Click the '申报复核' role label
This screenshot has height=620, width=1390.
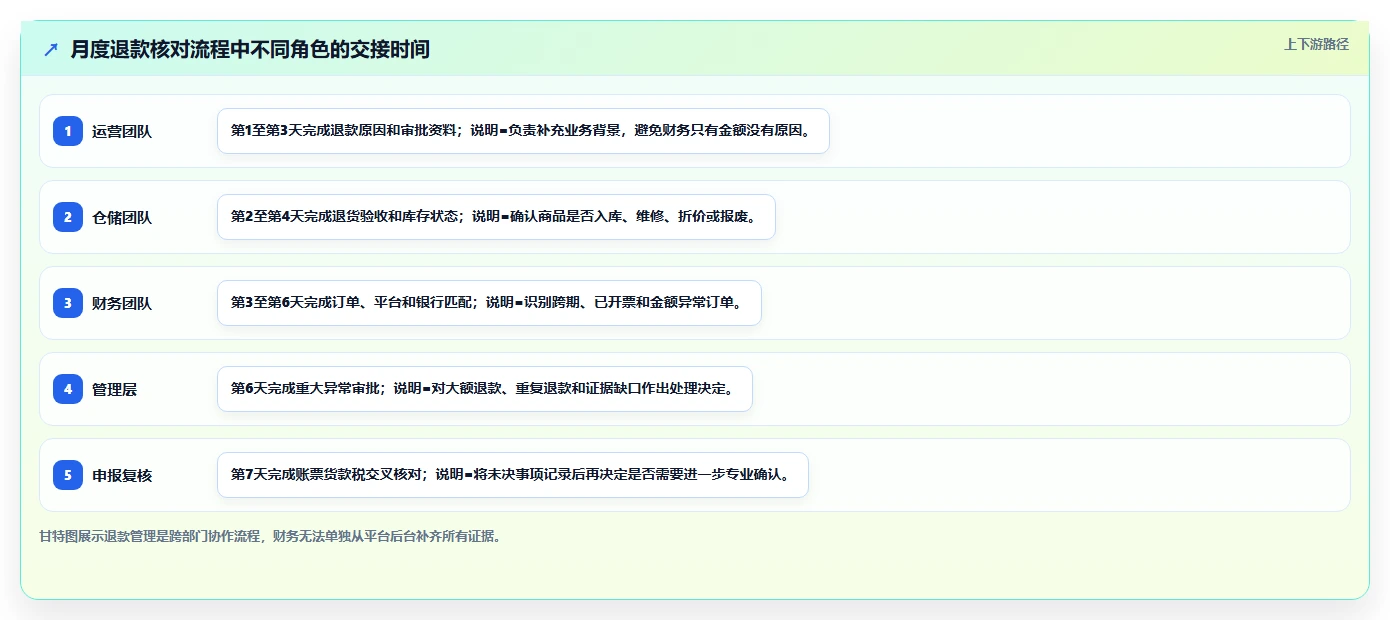(122, 475)
